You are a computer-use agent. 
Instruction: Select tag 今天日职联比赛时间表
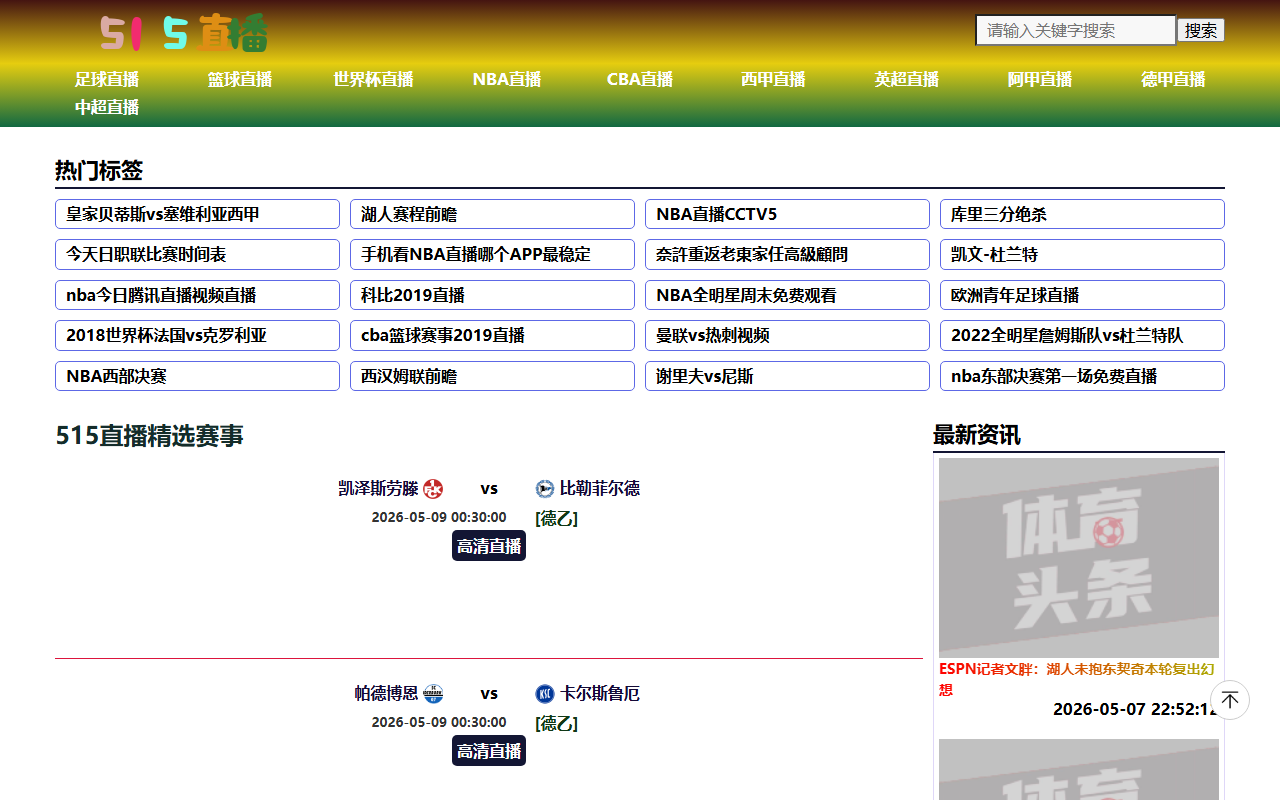click(197, 254)
